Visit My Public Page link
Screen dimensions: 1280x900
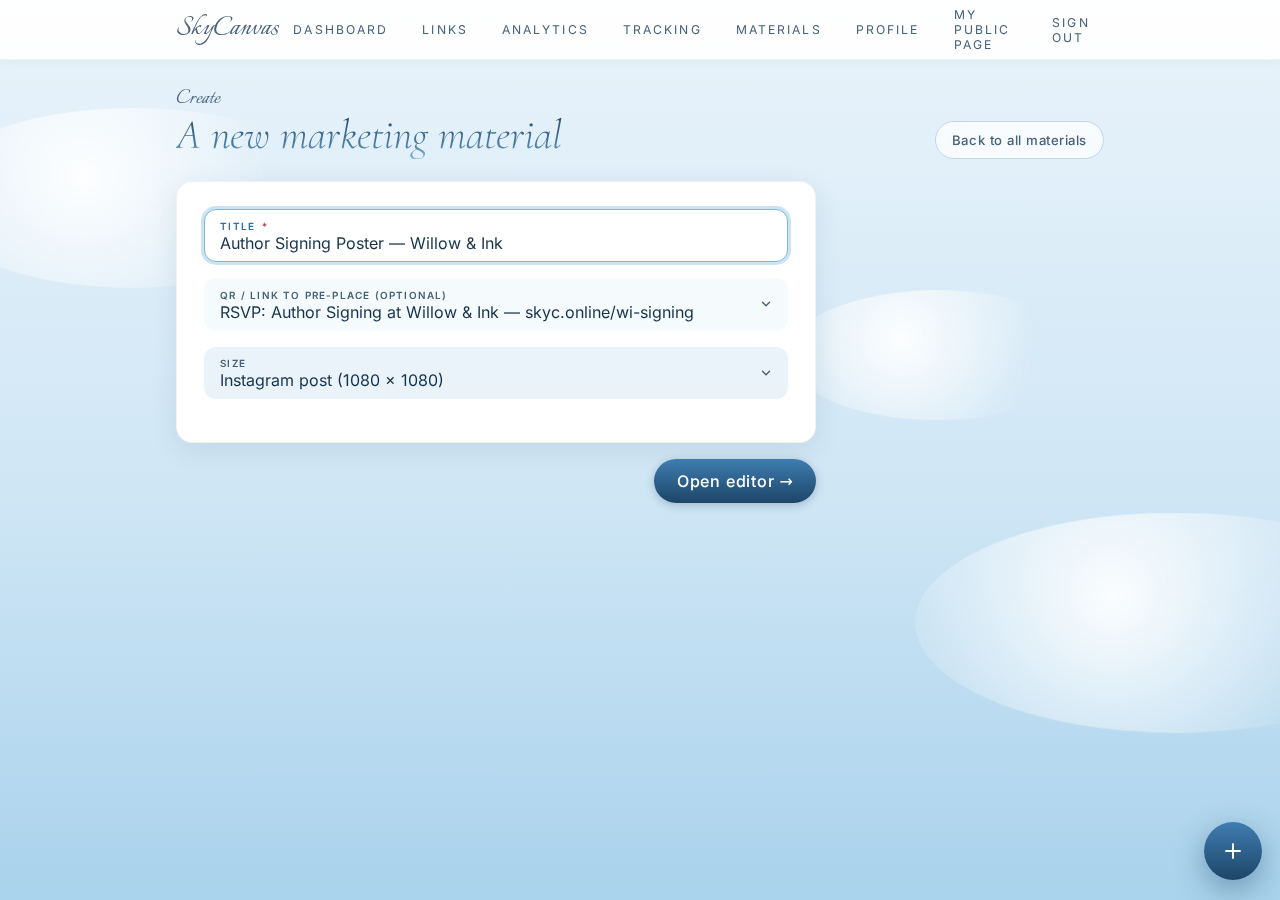click(982, 30)
